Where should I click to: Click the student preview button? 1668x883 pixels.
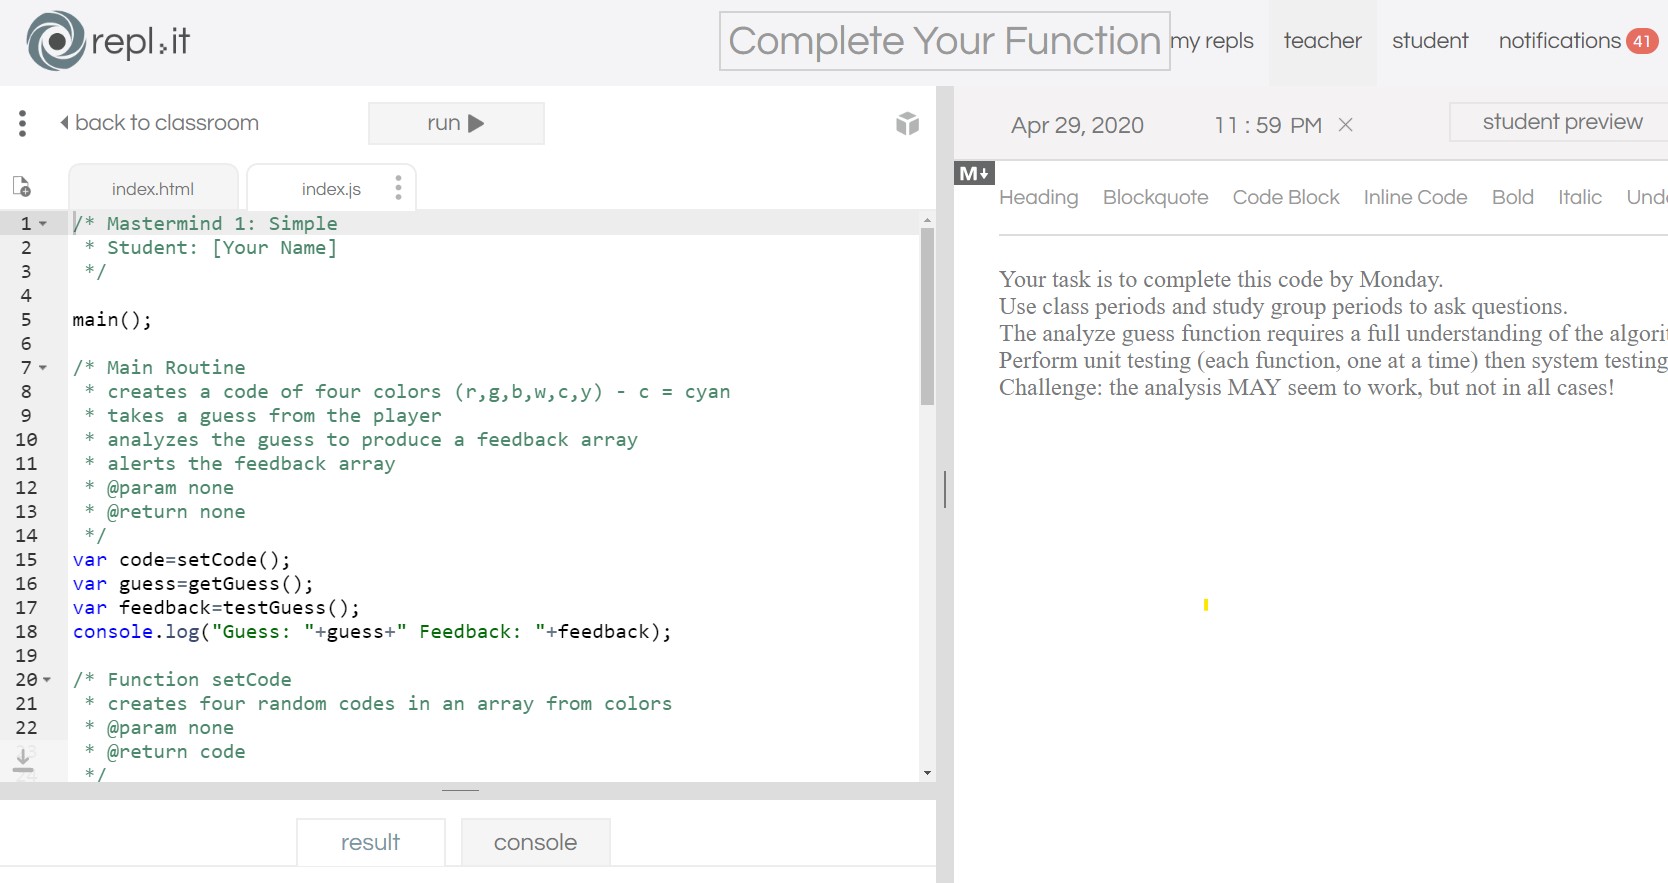[1561, 122]
